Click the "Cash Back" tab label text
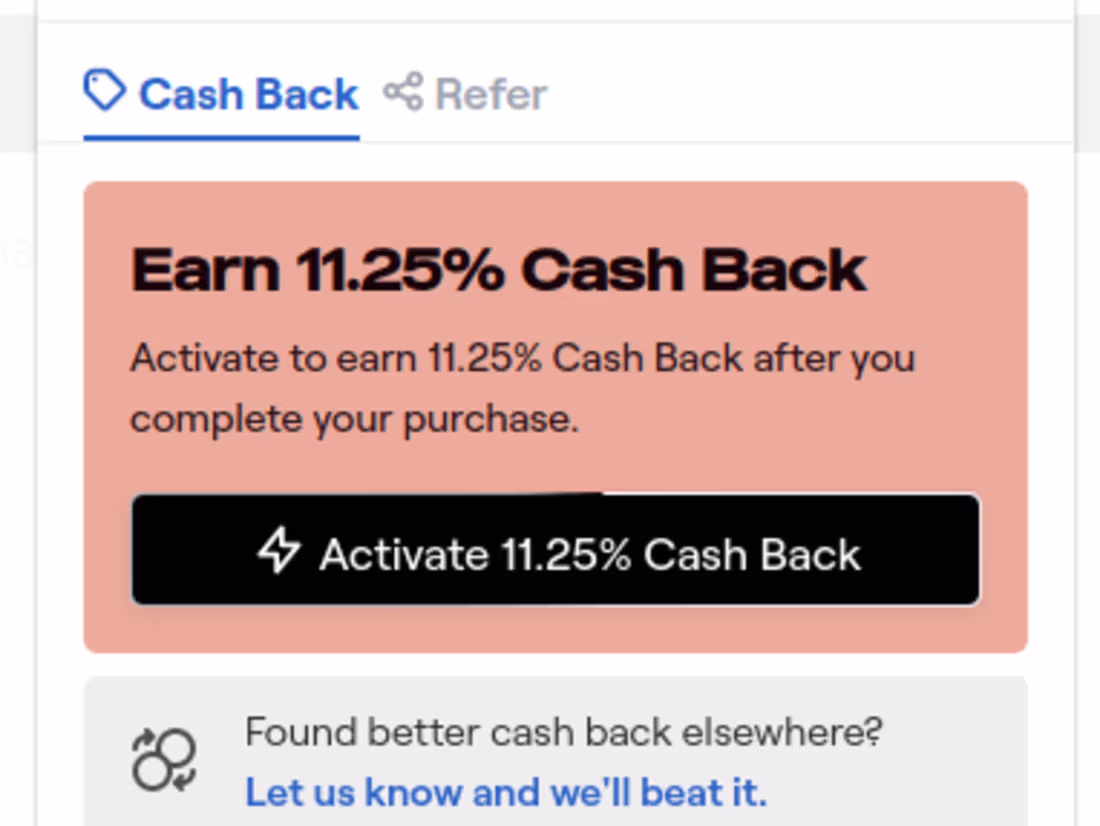The width and height of the screenshot is (1100, 826). [248, 95]
